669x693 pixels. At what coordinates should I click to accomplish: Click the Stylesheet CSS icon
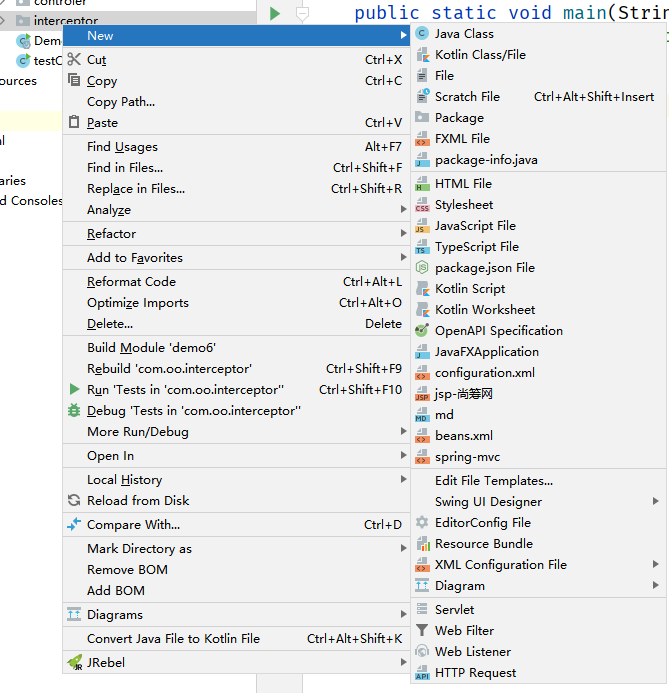pyautogui.click(x=422, y=205)
